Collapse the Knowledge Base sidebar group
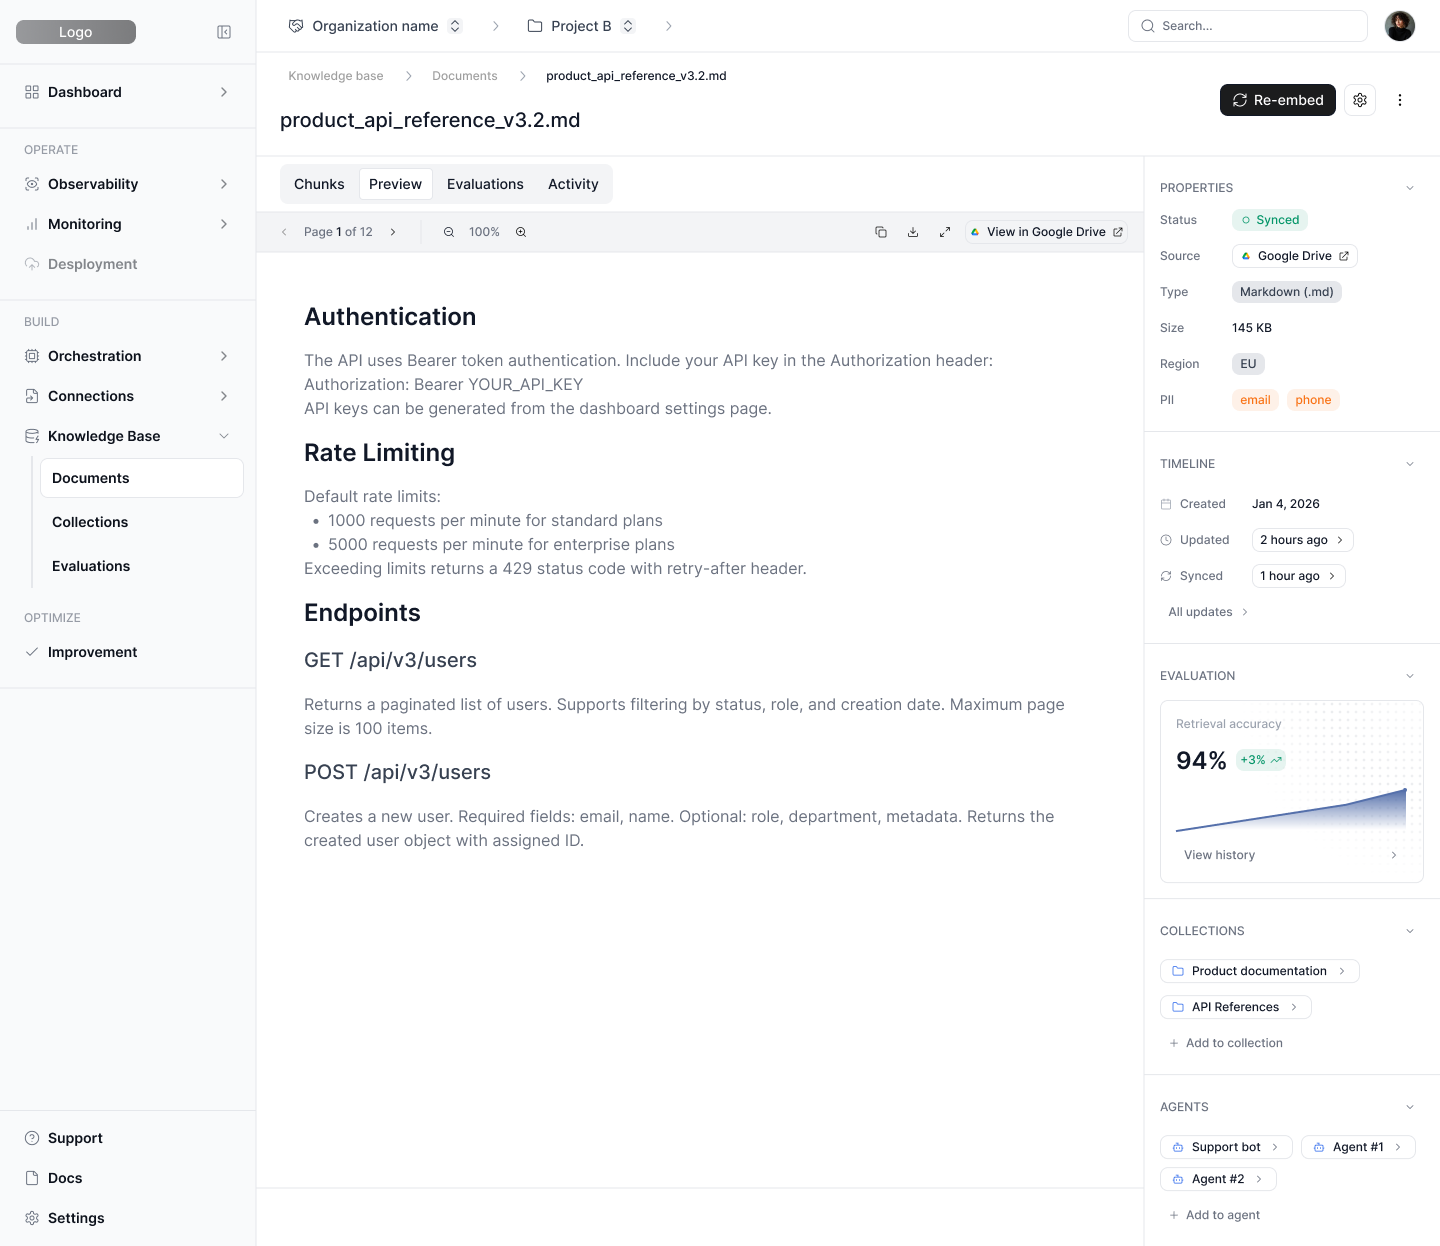The image size is (1440, 1246). pyautogui.click(x=224, y=436)
